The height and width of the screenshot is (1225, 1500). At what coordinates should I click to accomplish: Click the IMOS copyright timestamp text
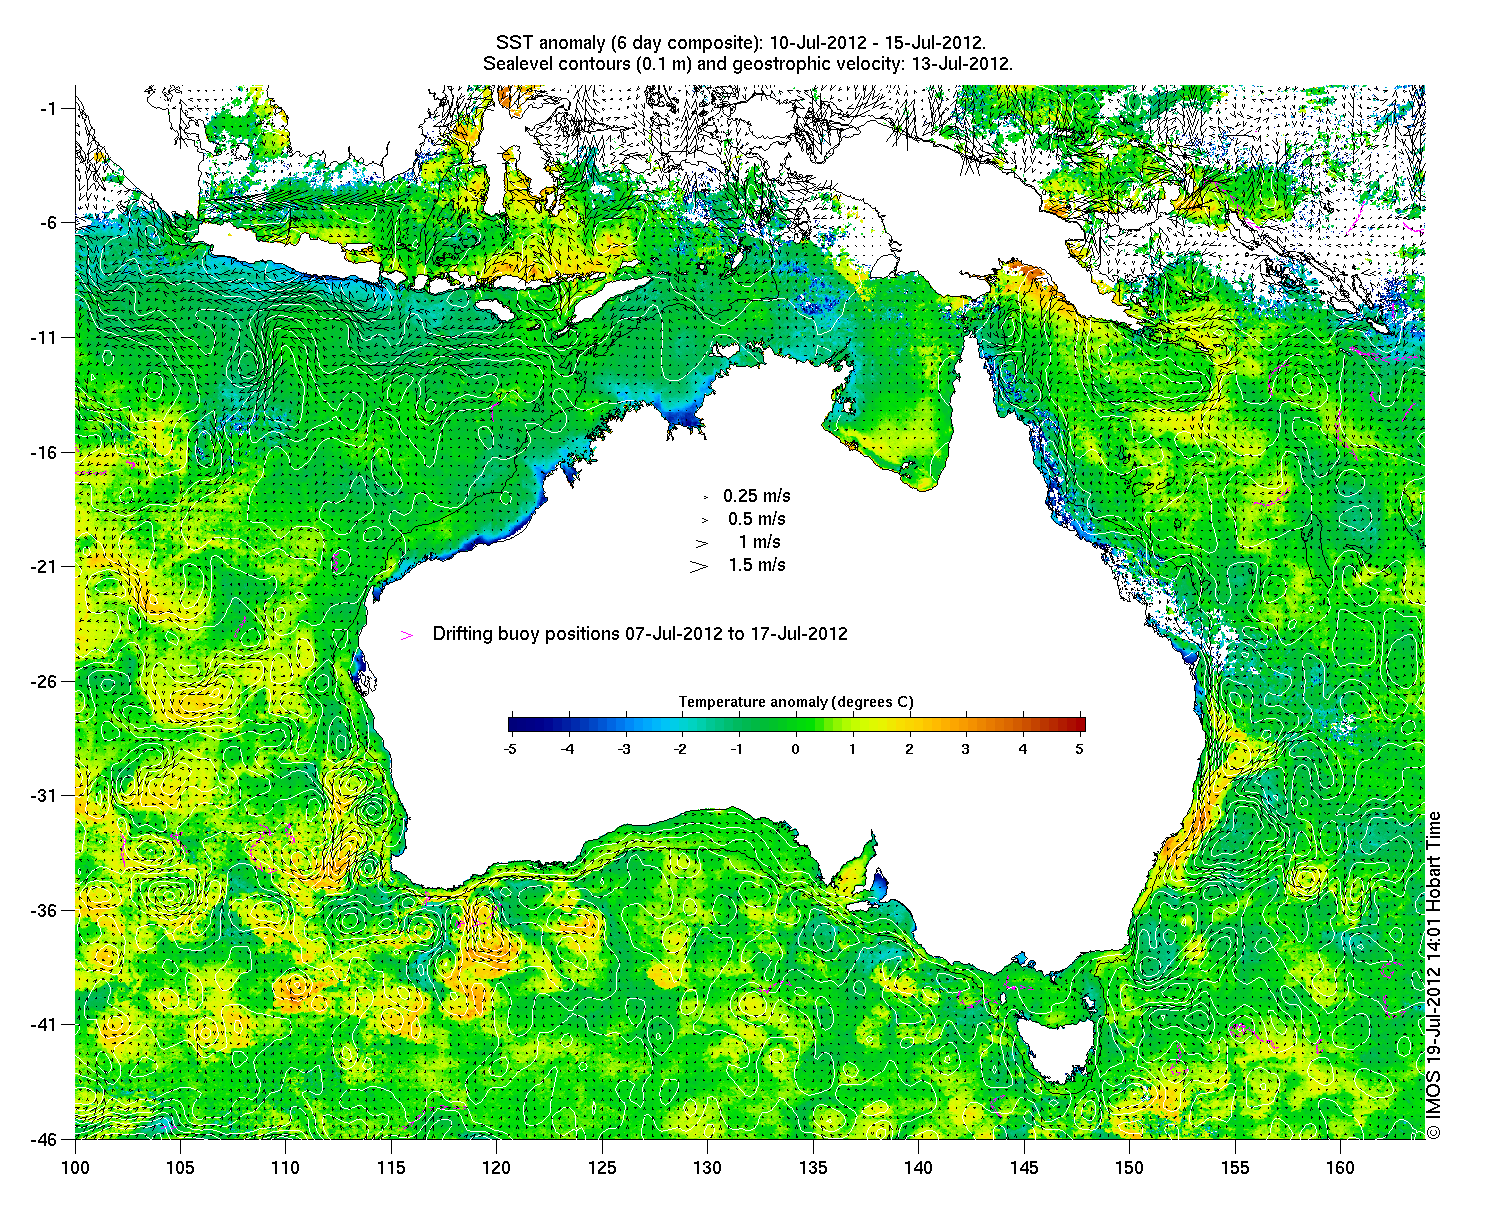click(x=1433, y=974)
